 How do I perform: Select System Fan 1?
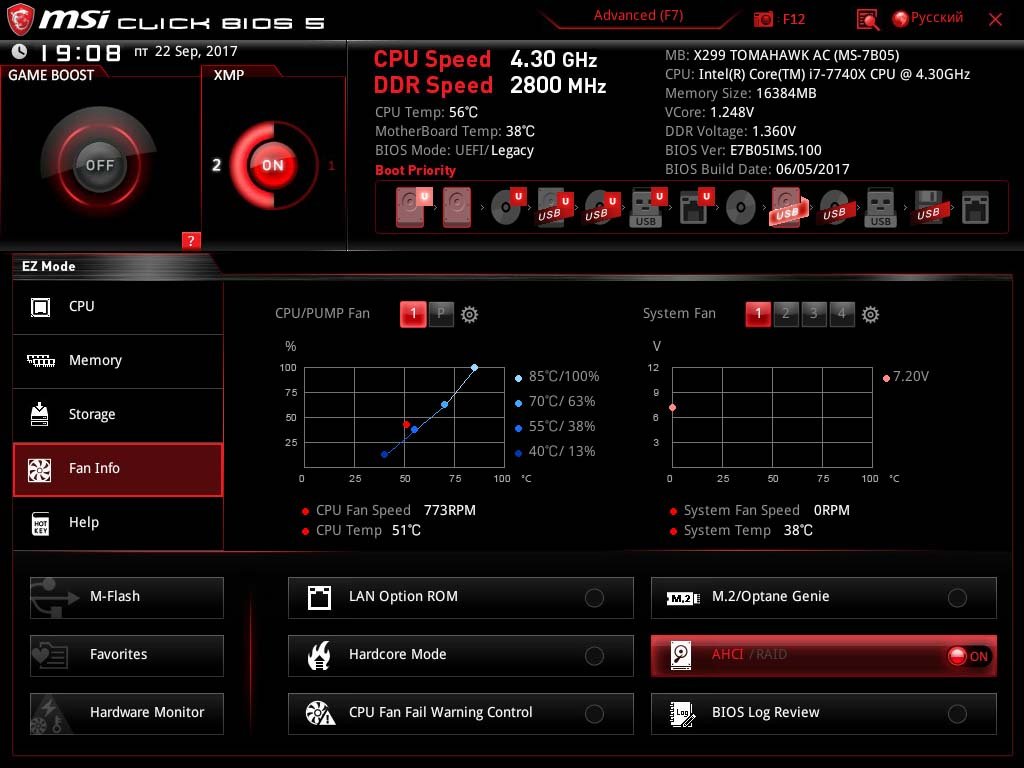(x=758, y=314)
